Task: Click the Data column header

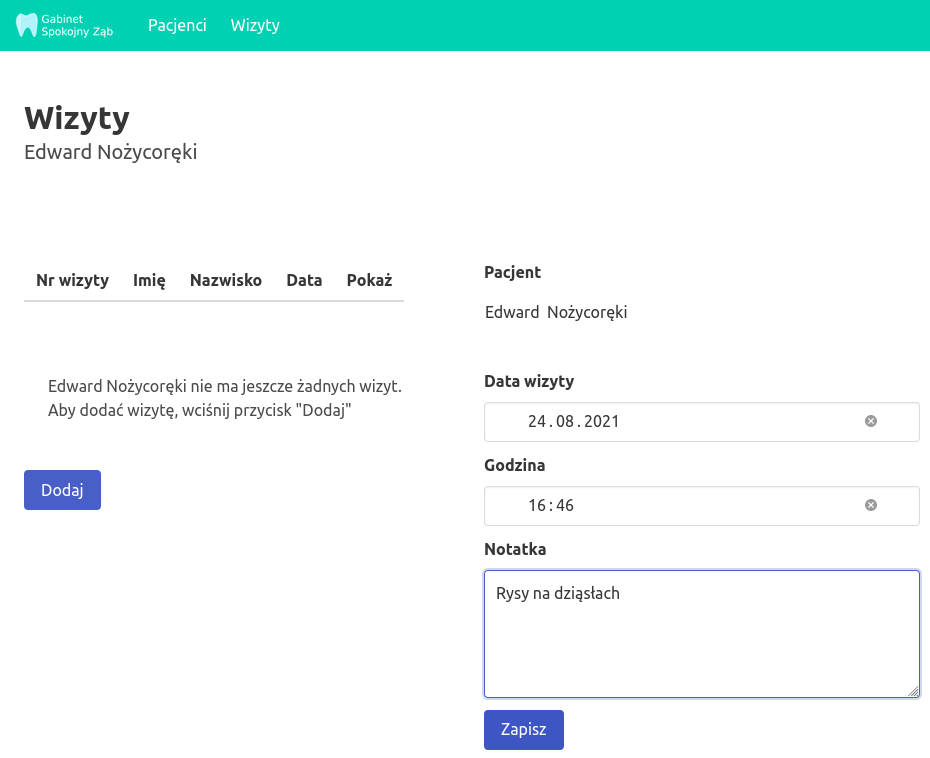Action: (x=304, y=280)
